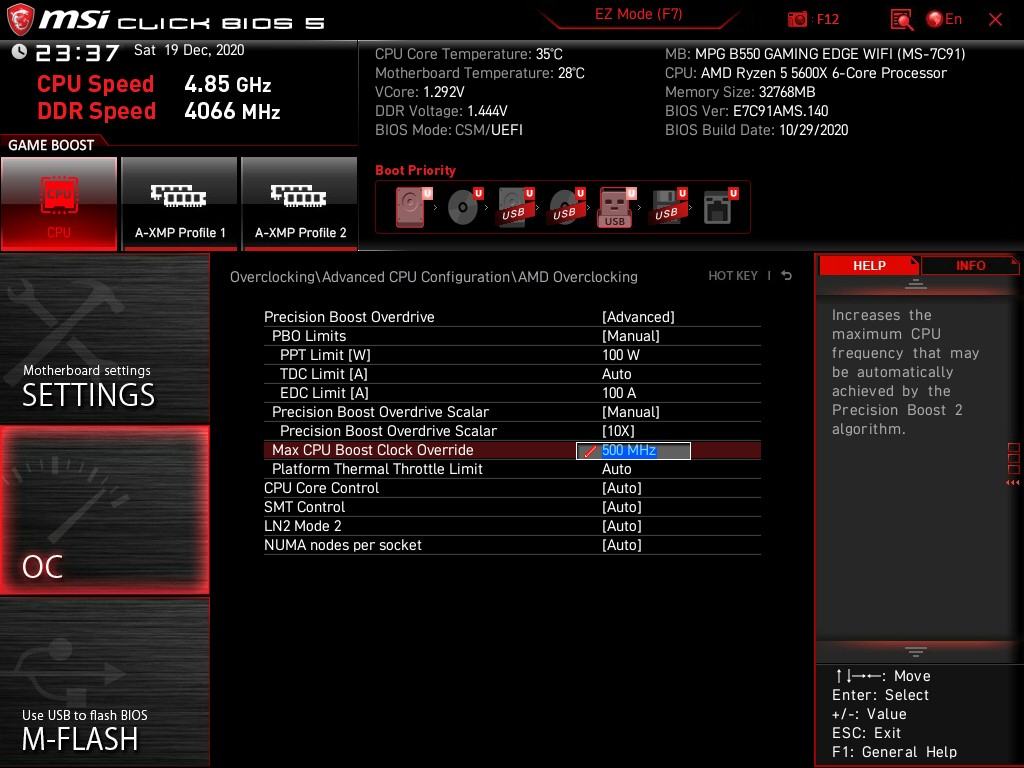1024x768 pixels.
Task: Select the network boot device icon
Action: pyautogui.click(x=720, y=208)
